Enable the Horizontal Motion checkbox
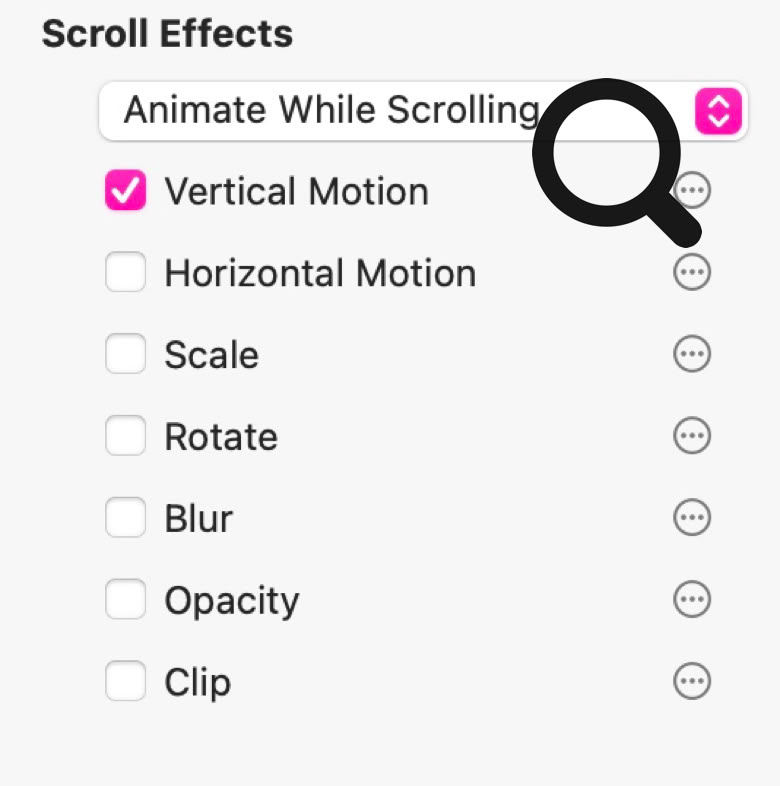Image resolution: width=780 pixels, height=786 pixels. (x=126, y=272)
